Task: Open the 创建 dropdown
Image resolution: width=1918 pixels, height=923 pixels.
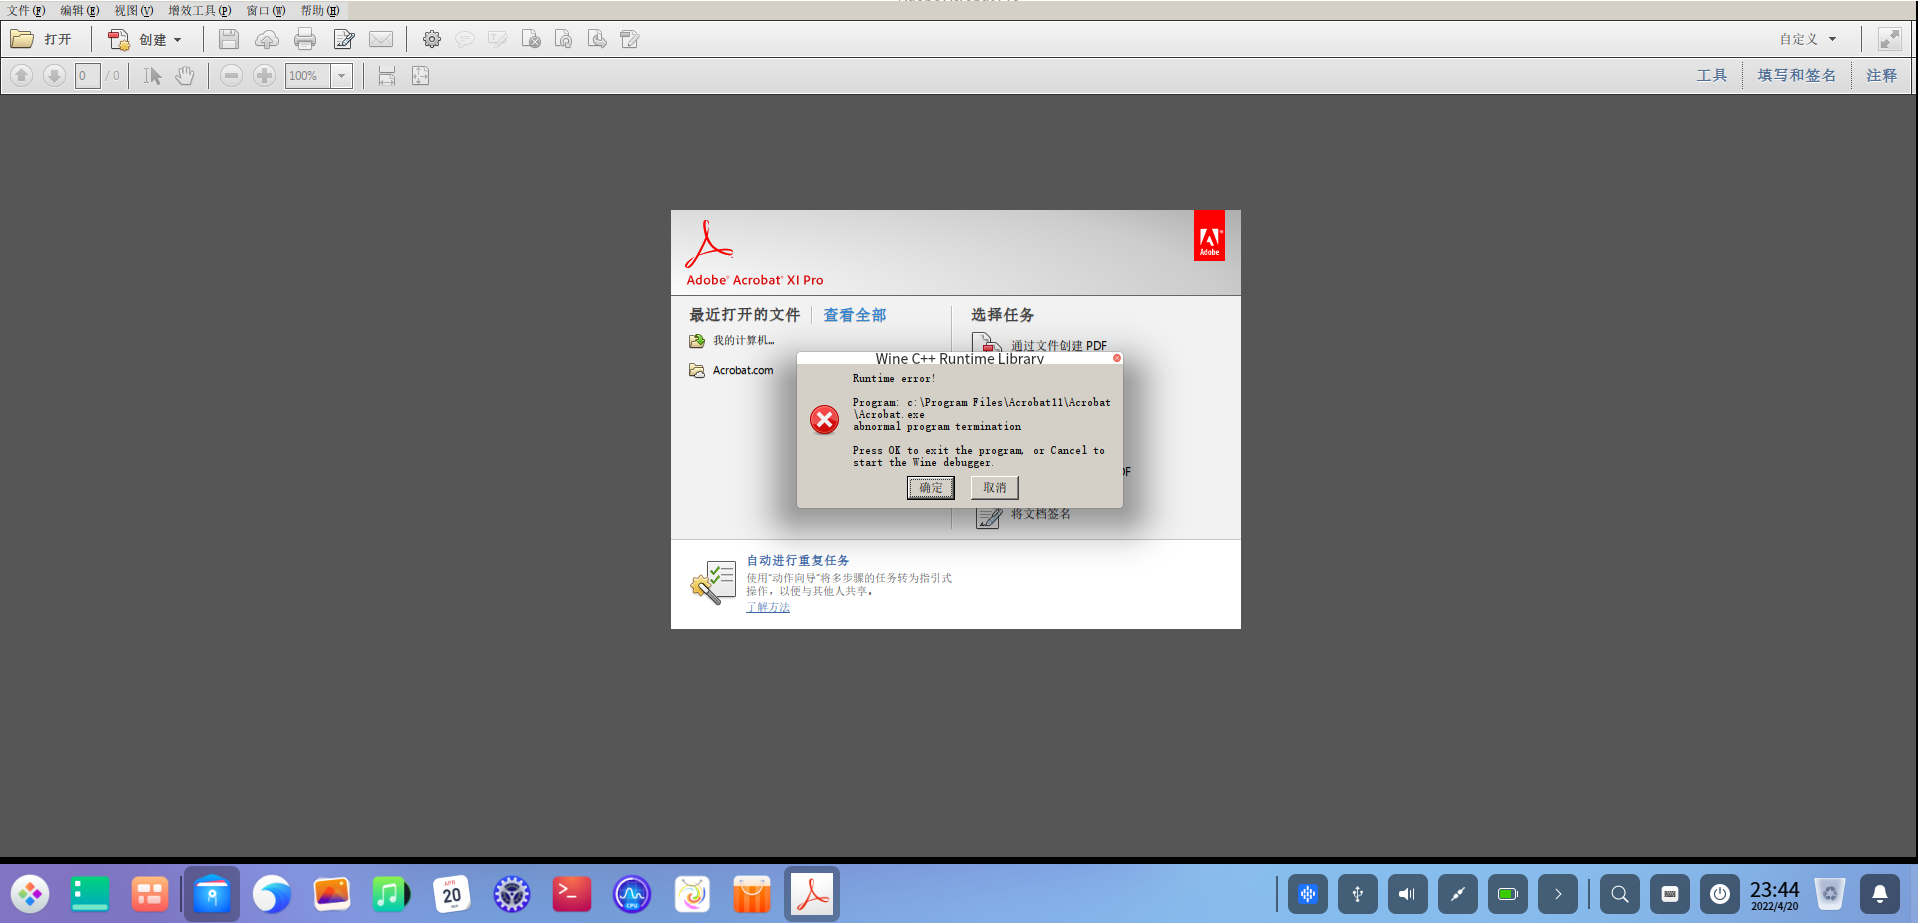Action: point(155,39)
